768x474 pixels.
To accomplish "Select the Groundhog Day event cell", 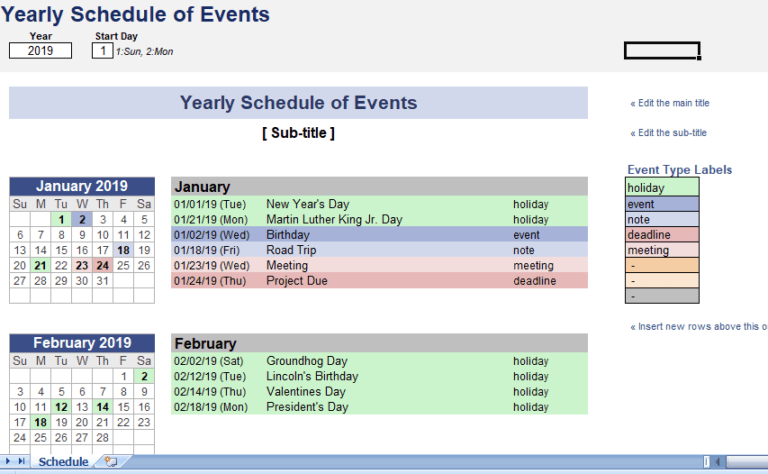I will (x=307, y=361).
